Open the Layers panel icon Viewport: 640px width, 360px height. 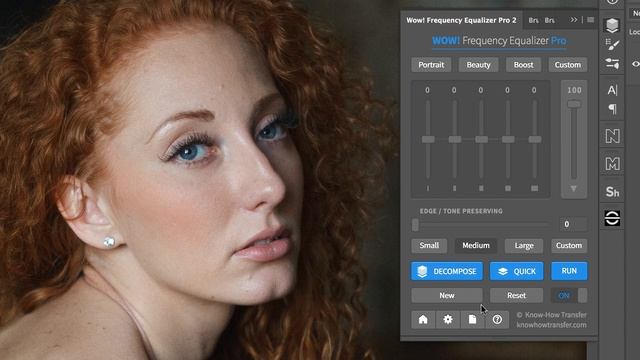pyautogui.click(x=612, y=25)
